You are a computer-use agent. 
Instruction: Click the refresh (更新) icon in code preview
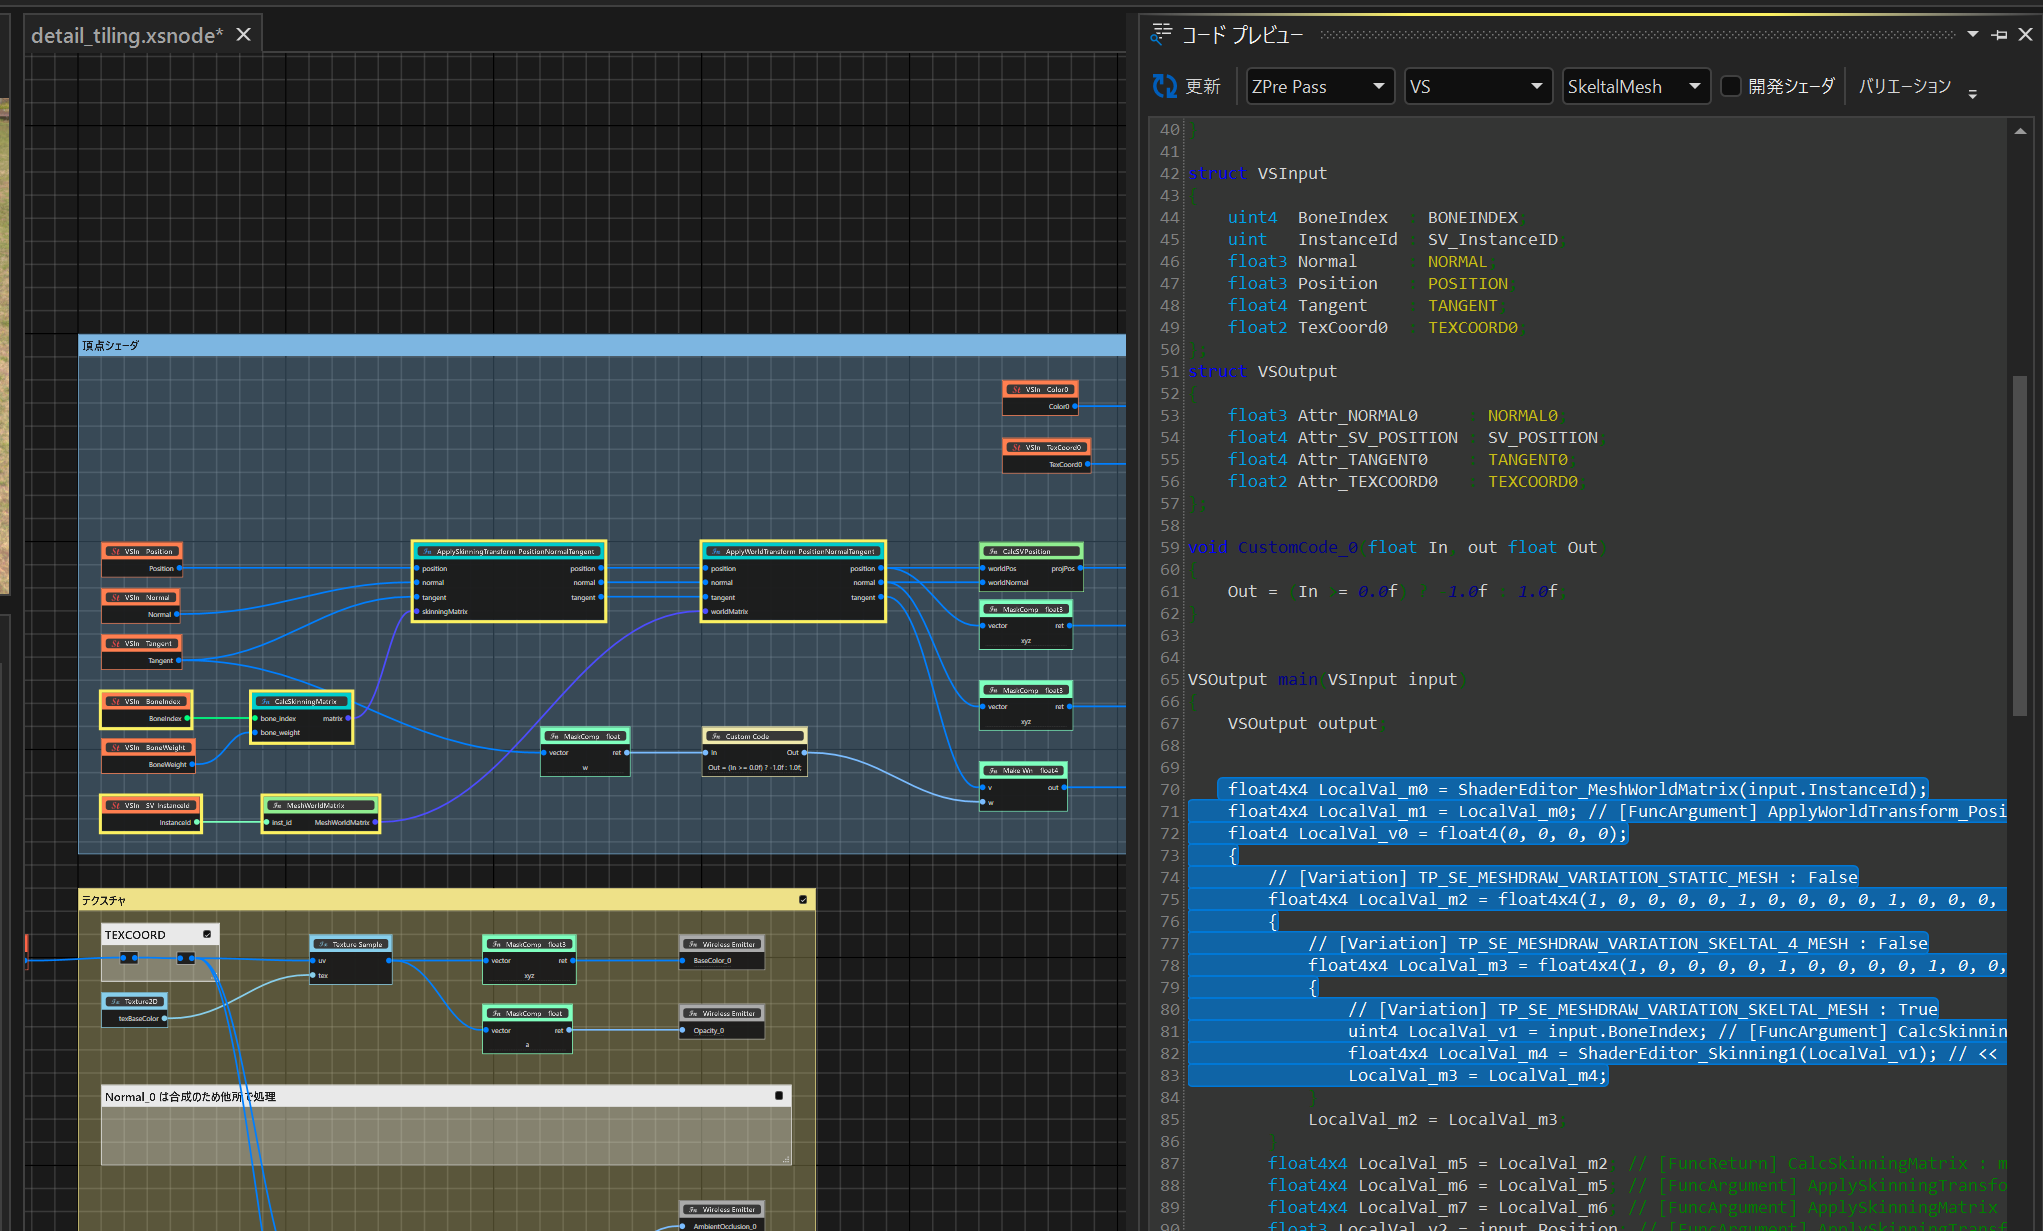point(1165,87)
